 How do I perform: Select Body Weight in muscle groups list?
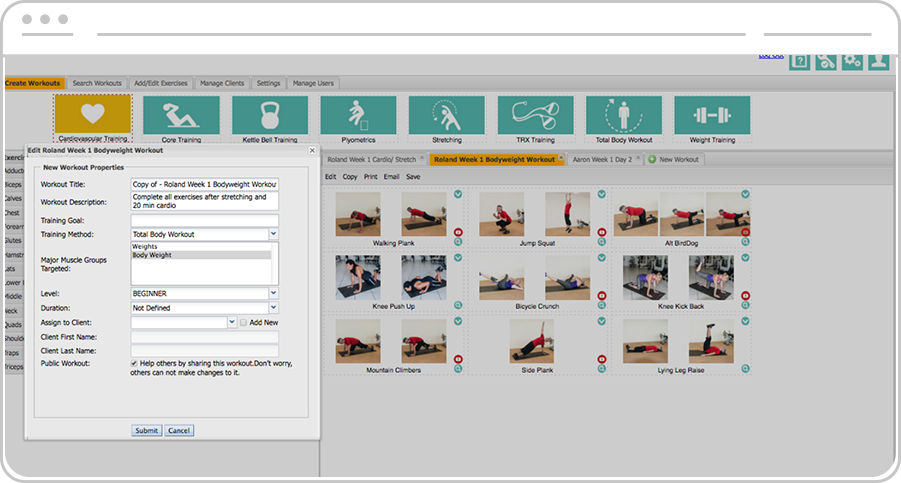coord(201,255)
